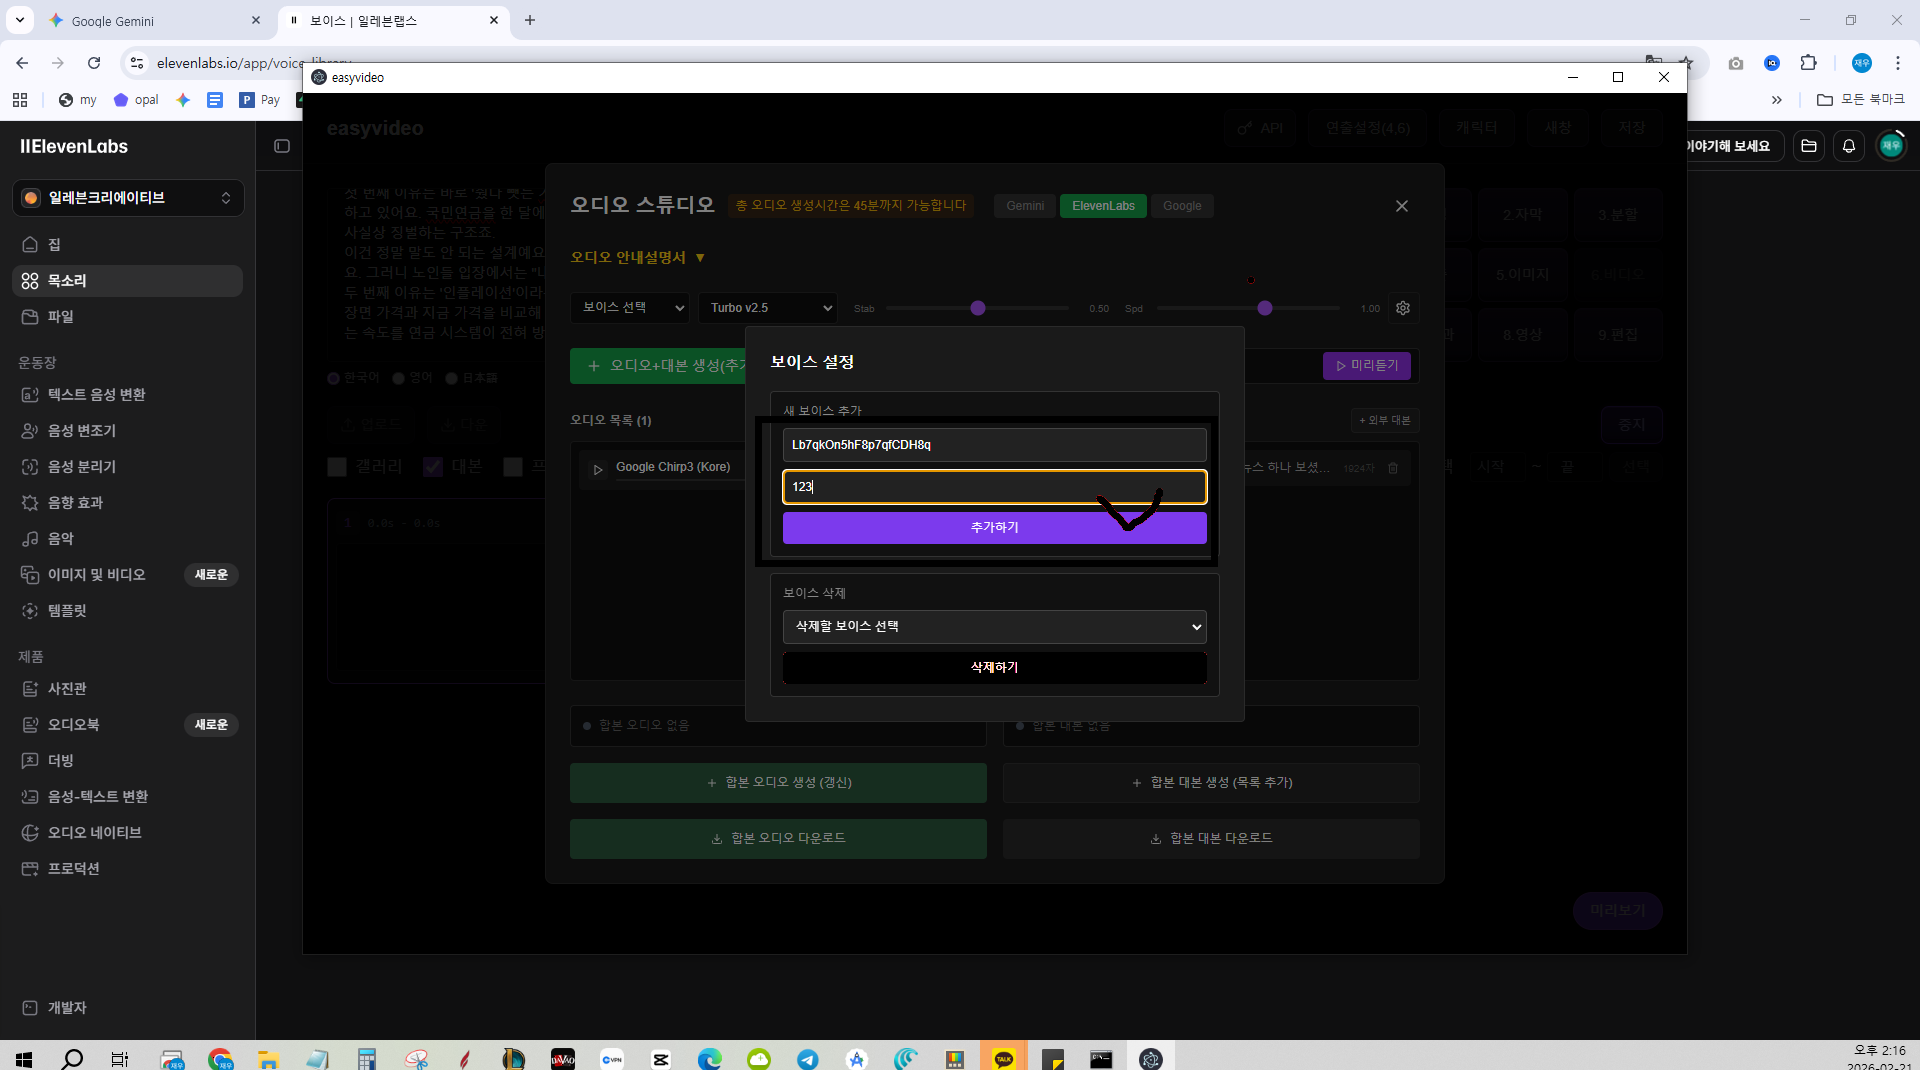Collapse the ElevenLabs sidebar panel toggle
This screenshot has height=1070, width=1920.
pos(282,146)
